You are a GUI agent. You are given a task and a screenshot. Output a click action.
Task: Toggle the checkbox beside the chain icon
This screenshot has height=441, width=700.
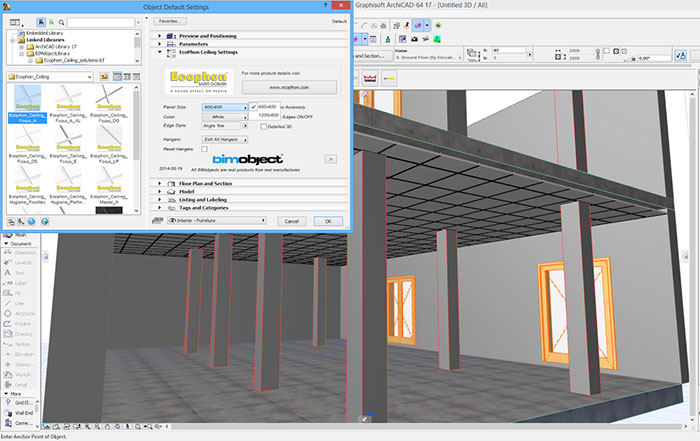tap(607, 51)
